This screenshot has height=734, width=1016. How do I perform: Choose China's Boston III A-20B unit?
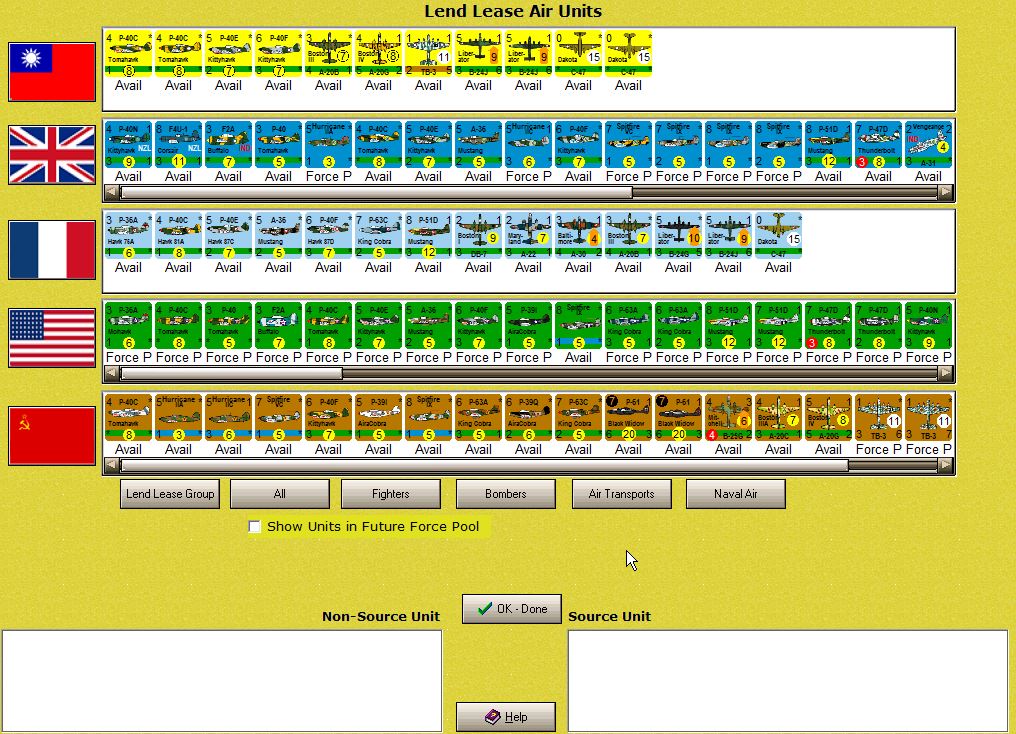329,54
